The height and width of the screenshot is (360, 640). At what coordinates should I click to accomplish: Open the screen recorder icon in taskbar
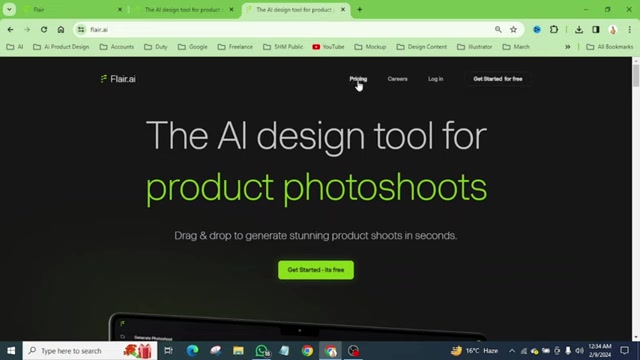pos(353,351)
